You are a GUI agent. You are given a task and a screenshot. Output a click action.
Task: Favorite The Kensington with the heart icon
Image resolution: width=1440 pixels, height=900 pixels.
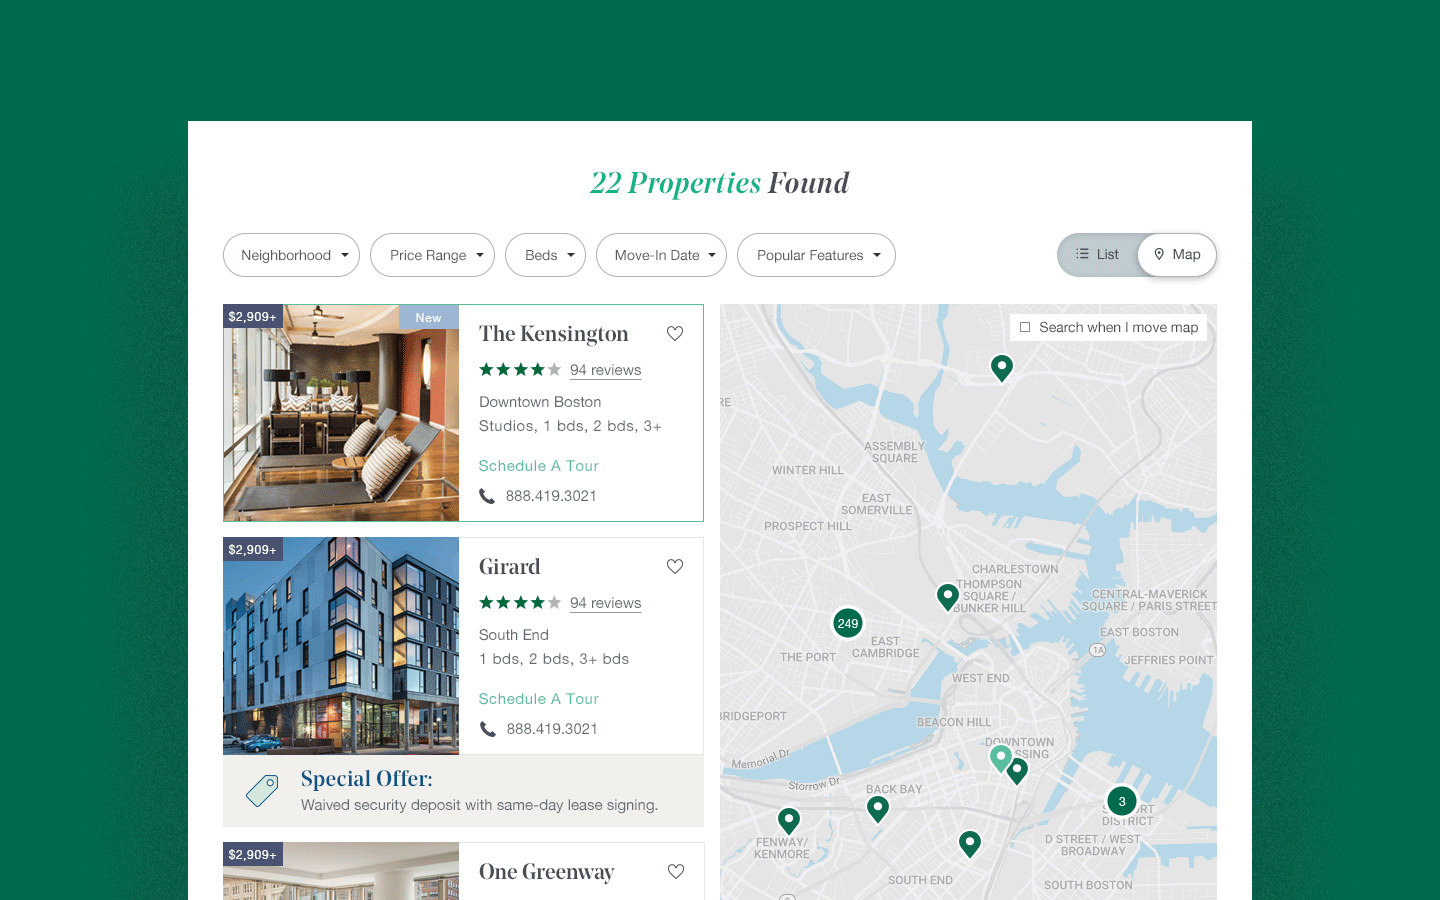point(675,333)
